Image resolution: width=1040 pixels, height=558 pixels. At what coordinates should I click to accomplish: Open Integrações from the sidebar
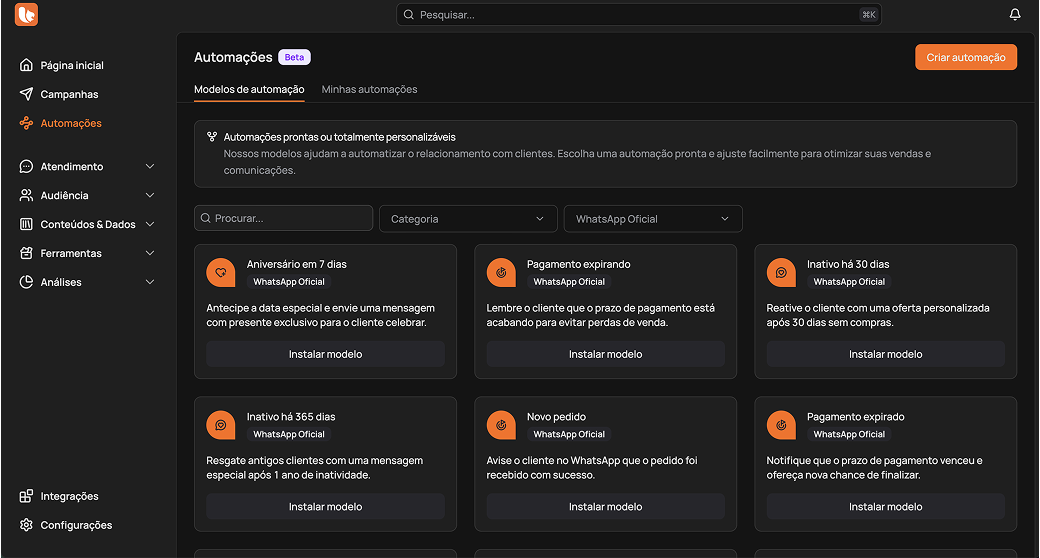click(x=69, y=496)
